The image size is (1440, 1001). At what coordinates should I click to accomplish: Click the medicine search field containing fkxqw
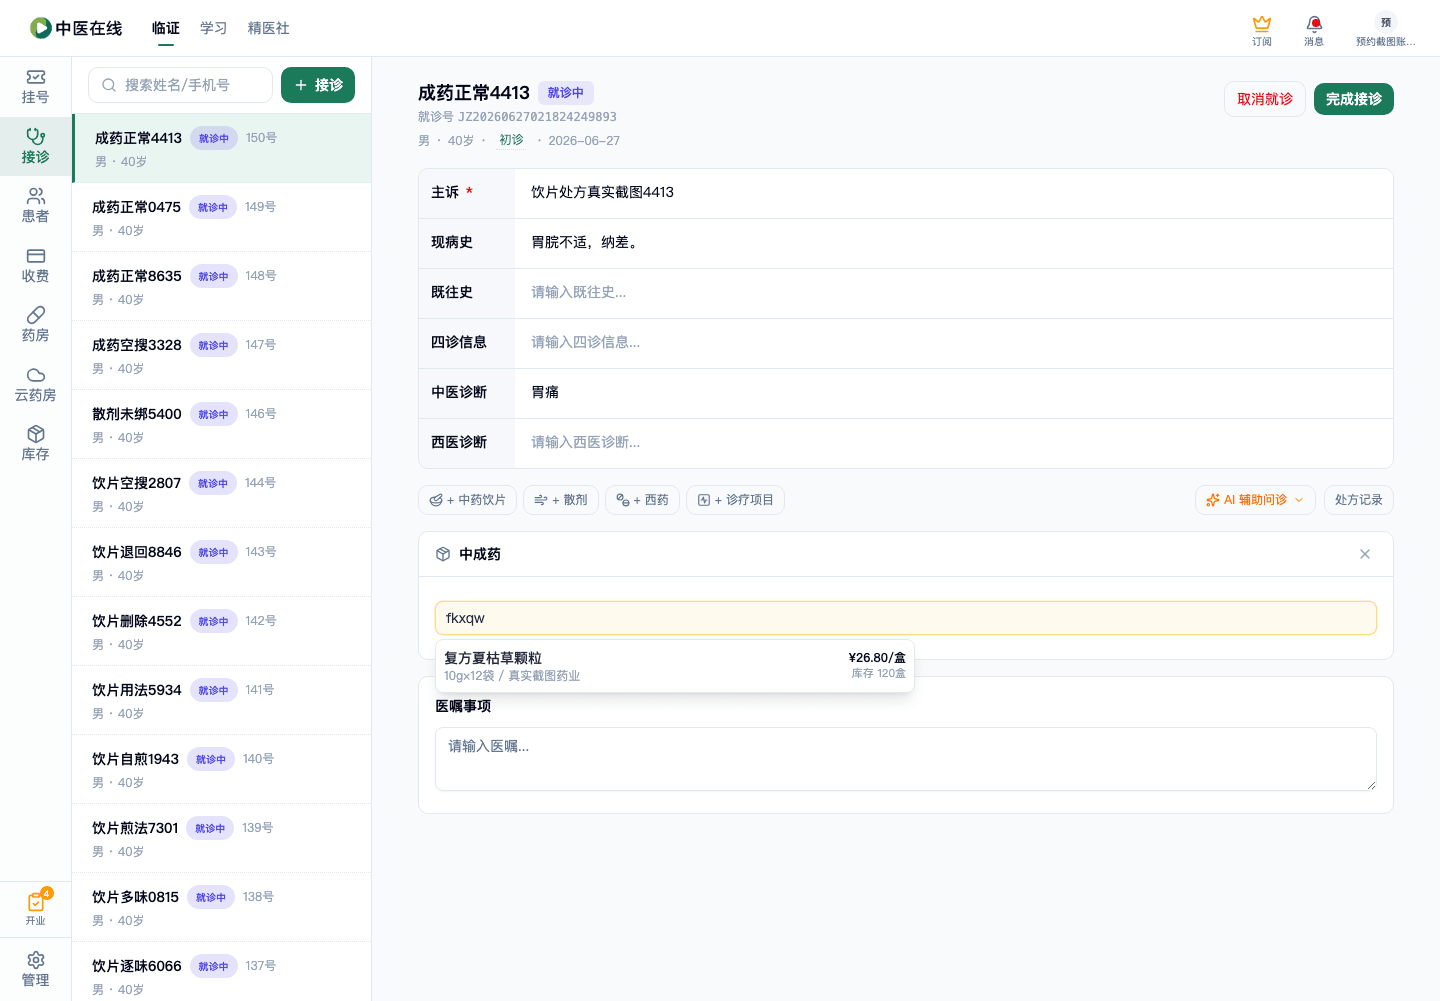click(906, 618)
